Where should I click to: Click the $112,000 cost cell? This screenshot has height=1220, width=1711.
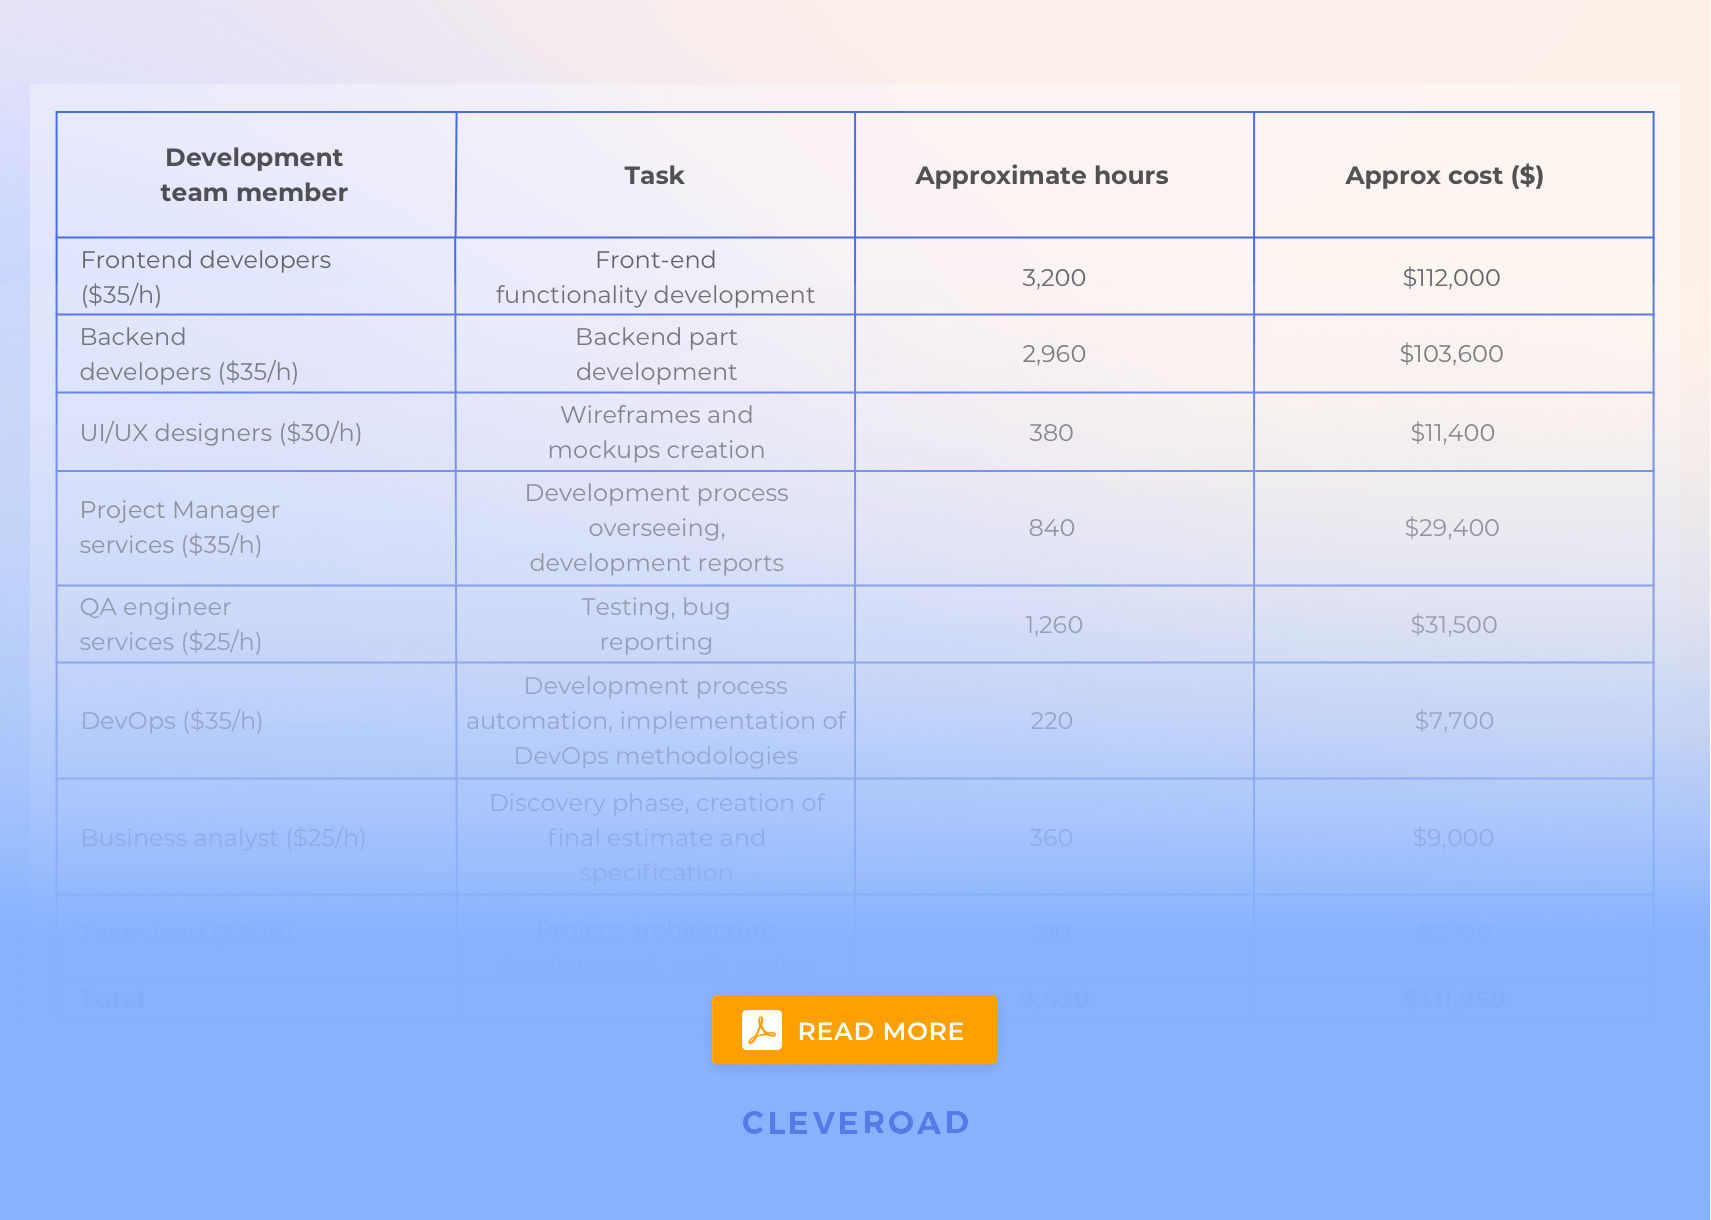click(x=1451, y=277)
